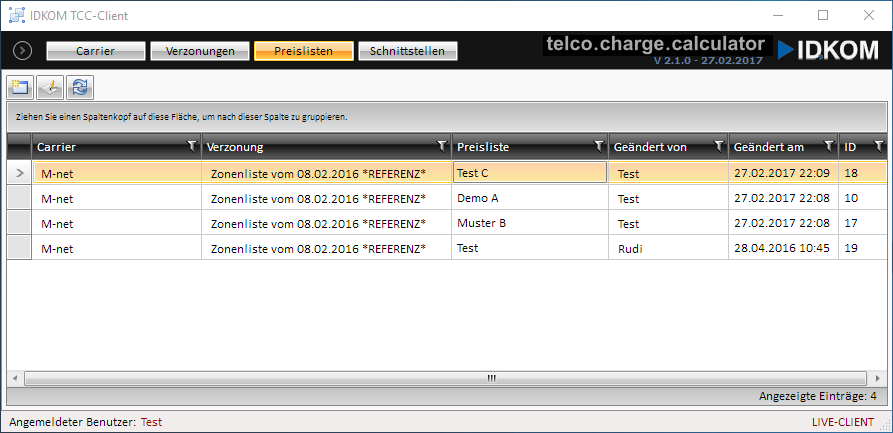The width and height of the screenshot is (893, 433).
Task: Click the row header of the Rudi row
Action: point(19,247)
